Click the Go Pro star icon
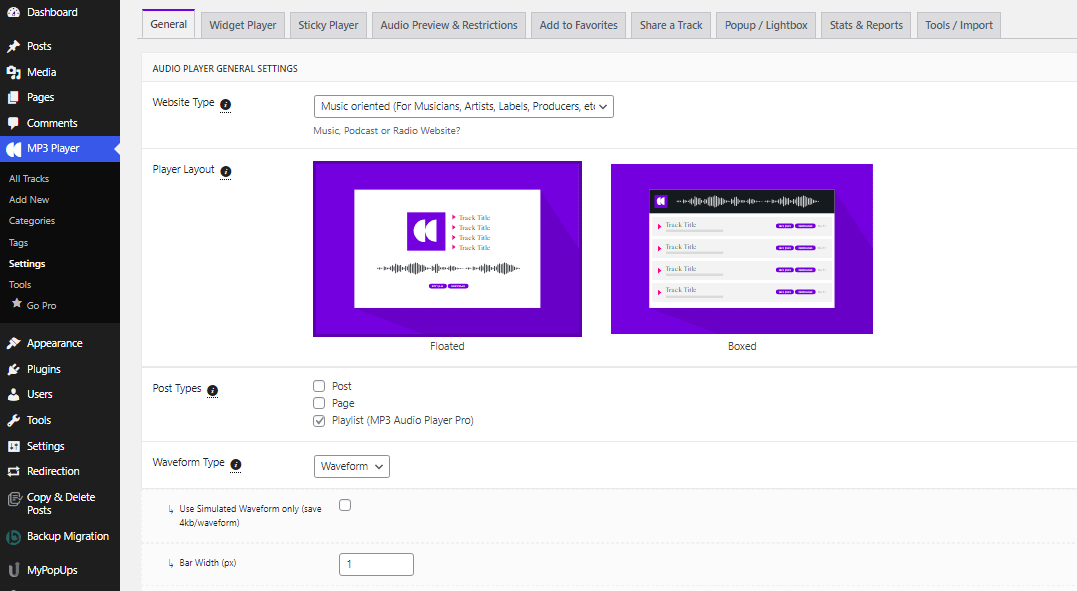Image resolution: width=1077 pixels, height=591 pixels. (x=16, y=304)
